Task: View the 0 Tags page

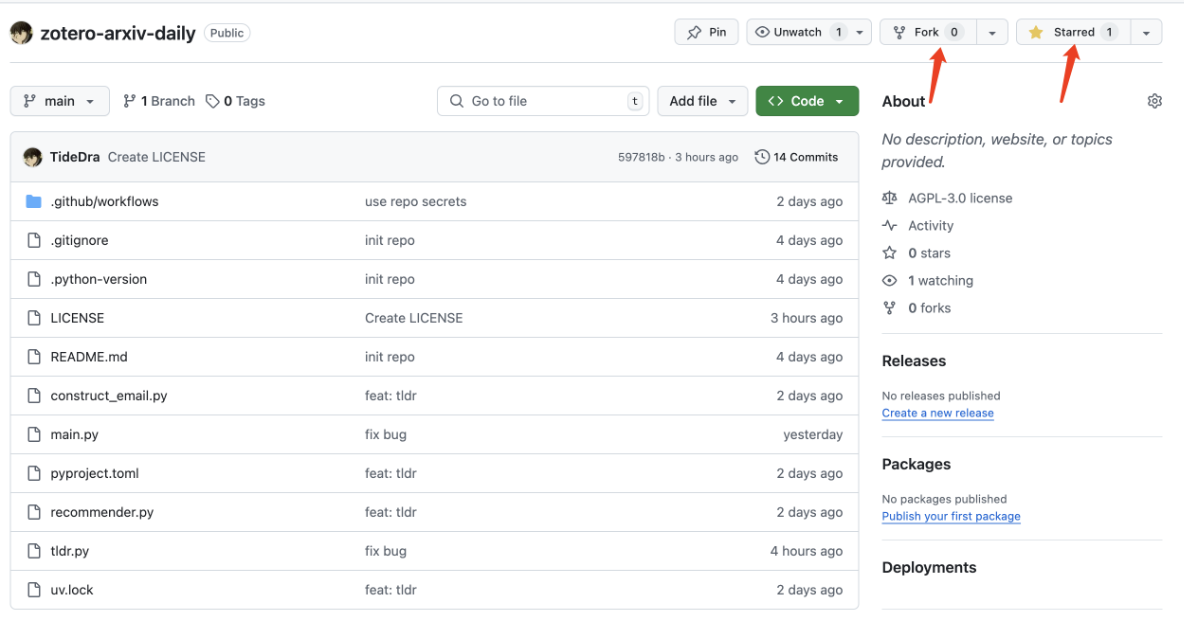Action: coord(236,101)
